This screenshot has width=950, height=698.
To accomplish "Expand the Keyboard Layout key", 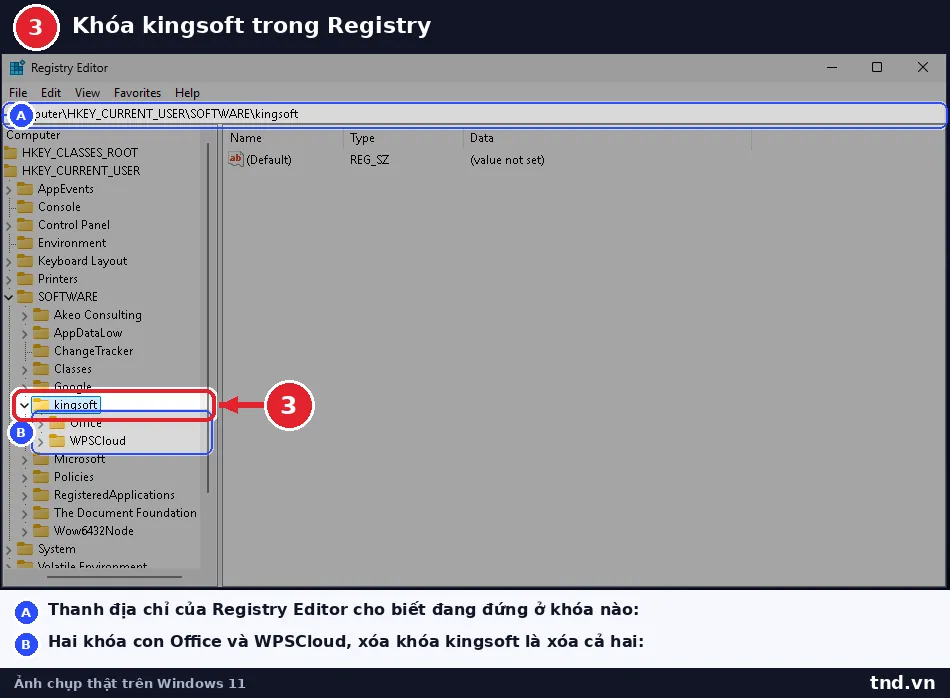I will [x=8, y=262].
